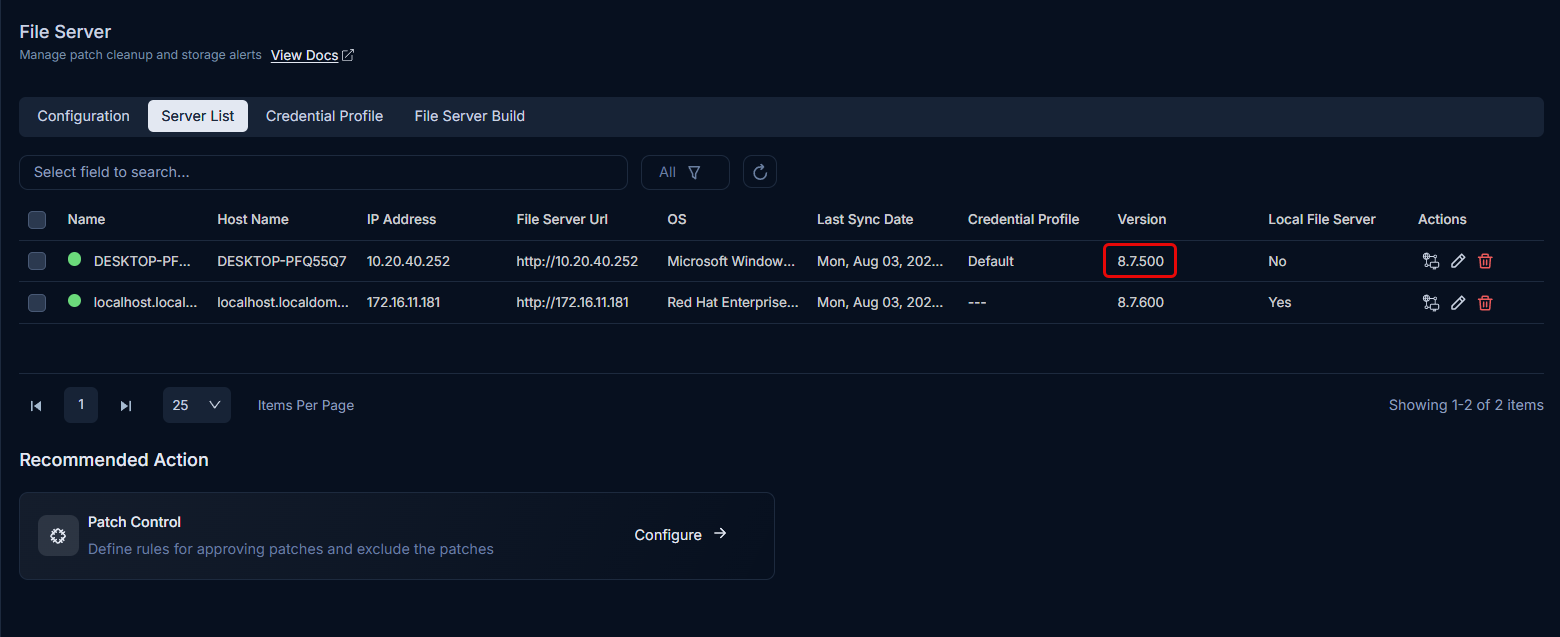Click host name DESKTOP-PFQ55Q7 cell
This screenshot has width=1560, height=637.
pos(282,261)
